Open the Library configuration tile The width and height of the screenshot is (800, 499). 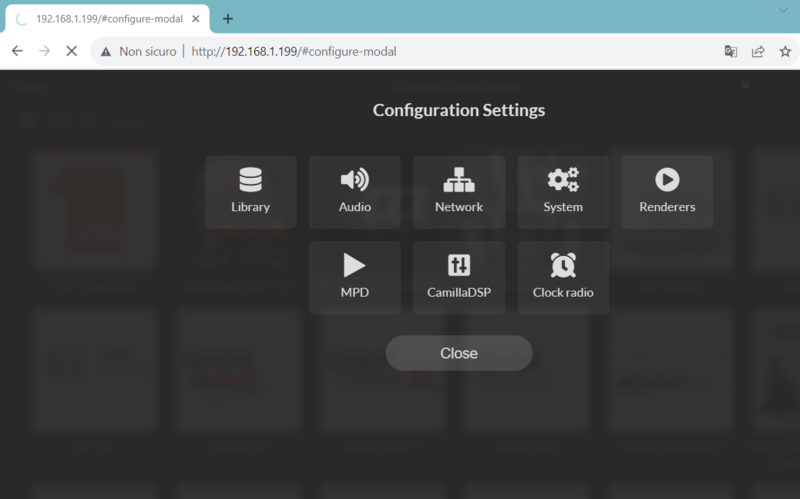[250, 192]
